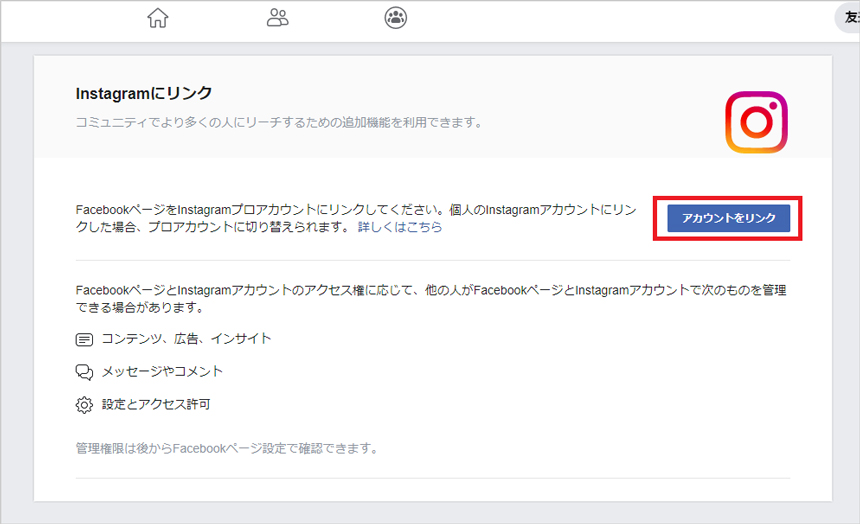Screen dimensions: 860x524
Task: Click the chat bubble icon beside メッセージやコメント
Action: coord(84,372)
